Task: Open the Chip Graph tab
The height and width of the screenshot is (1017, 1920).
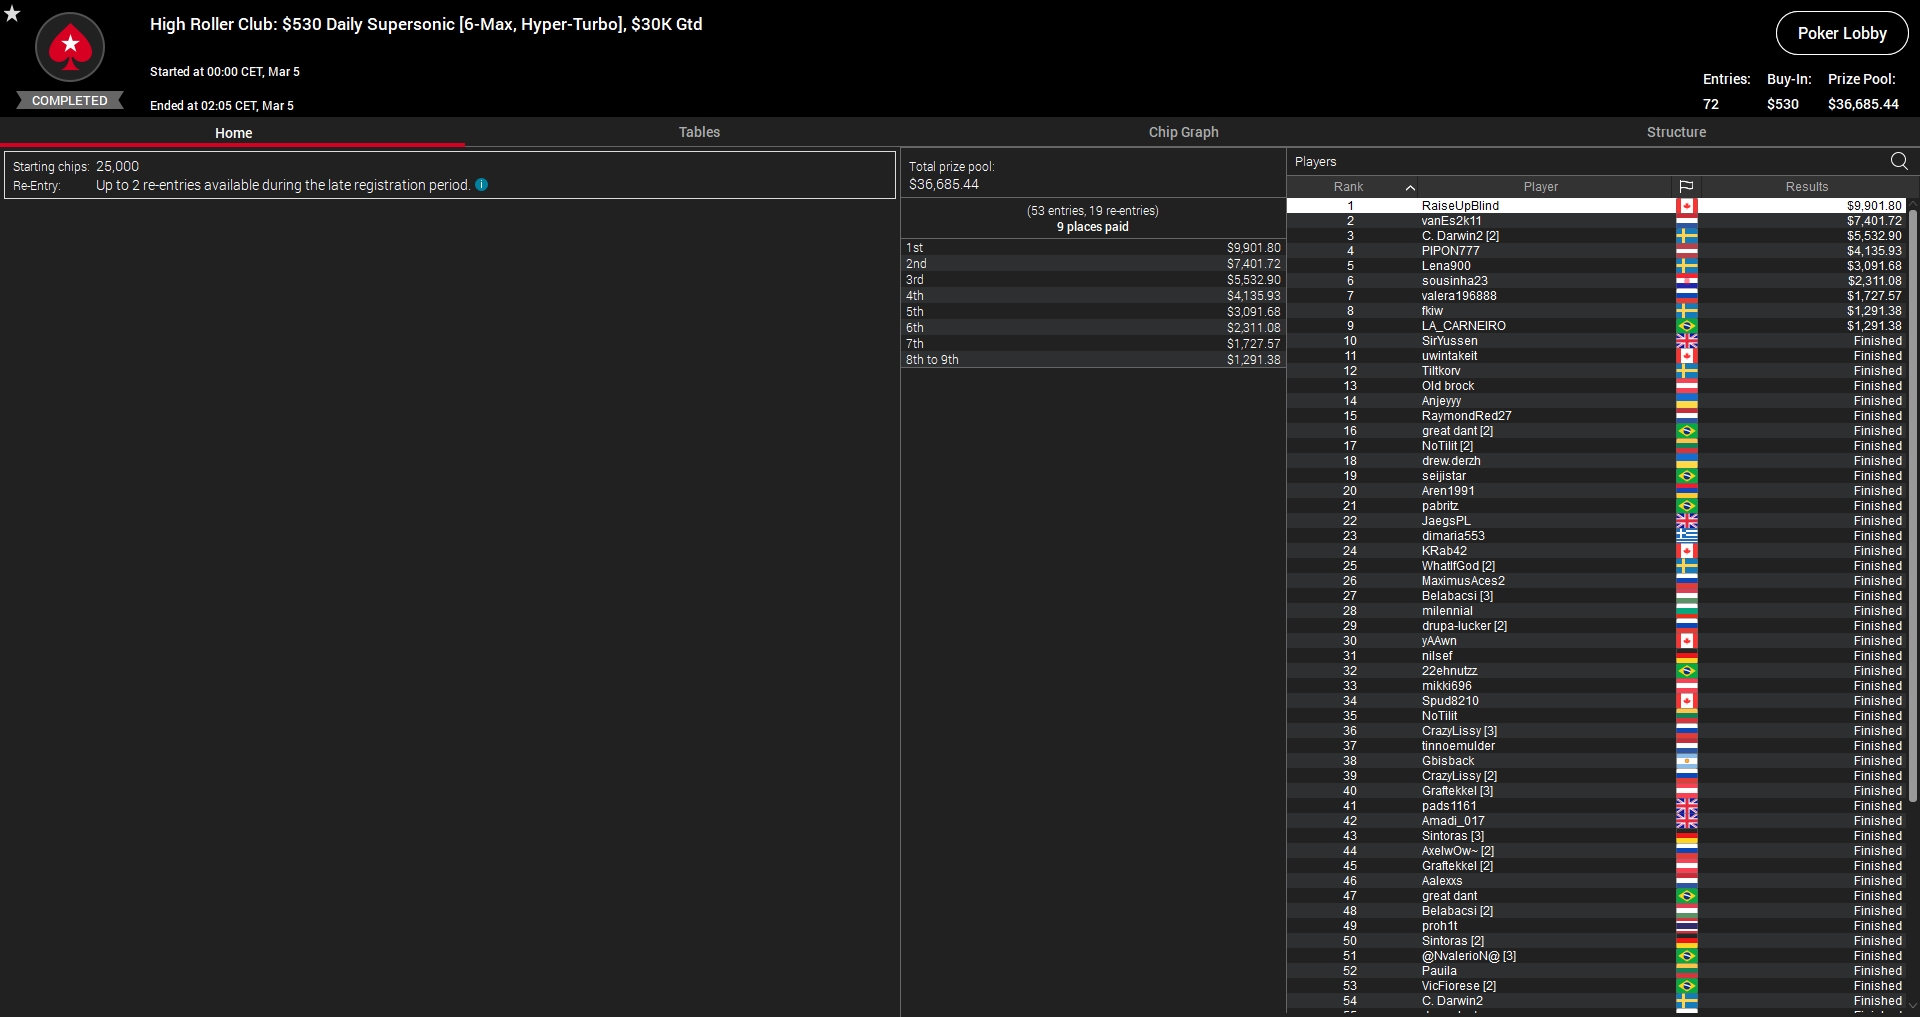Action: point(1183,132)
